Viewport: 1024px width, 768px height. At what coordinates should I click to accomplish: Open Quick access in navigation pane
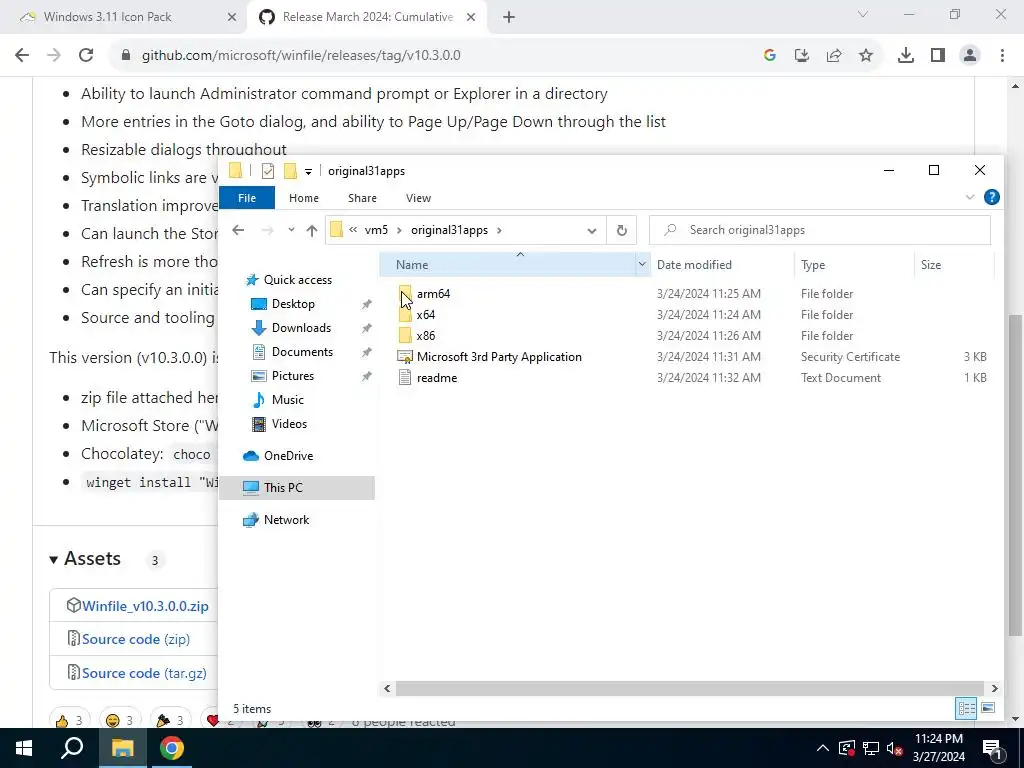(297, 280)
